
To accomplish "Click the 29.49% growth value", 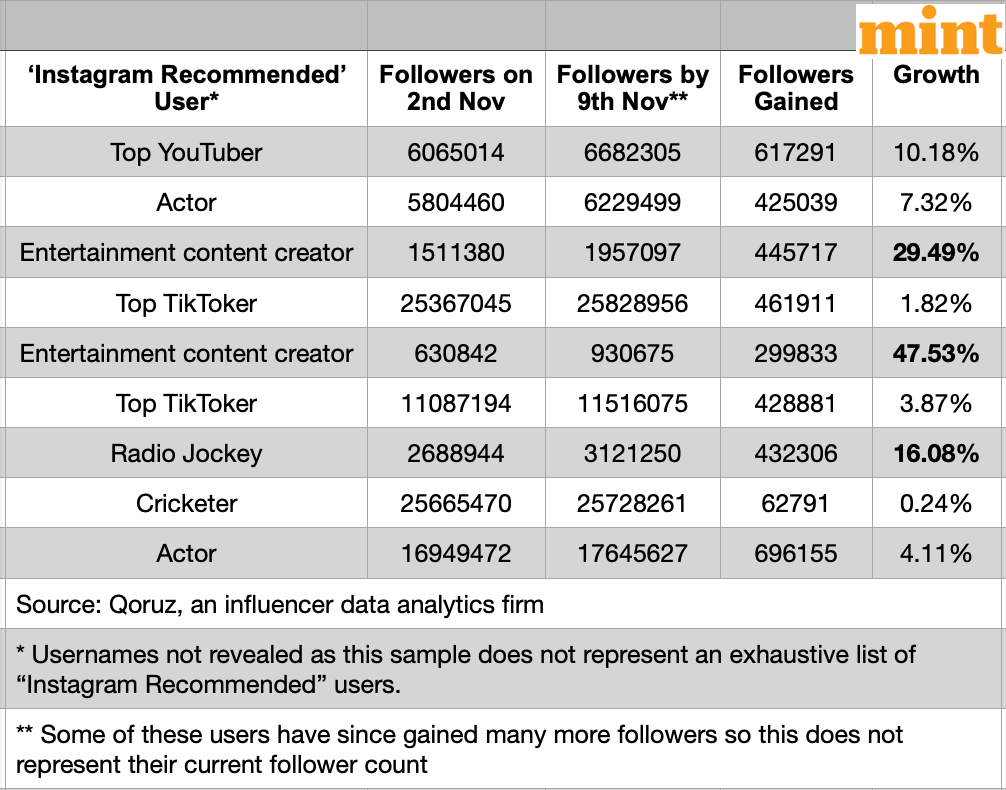I will point(936,253).
